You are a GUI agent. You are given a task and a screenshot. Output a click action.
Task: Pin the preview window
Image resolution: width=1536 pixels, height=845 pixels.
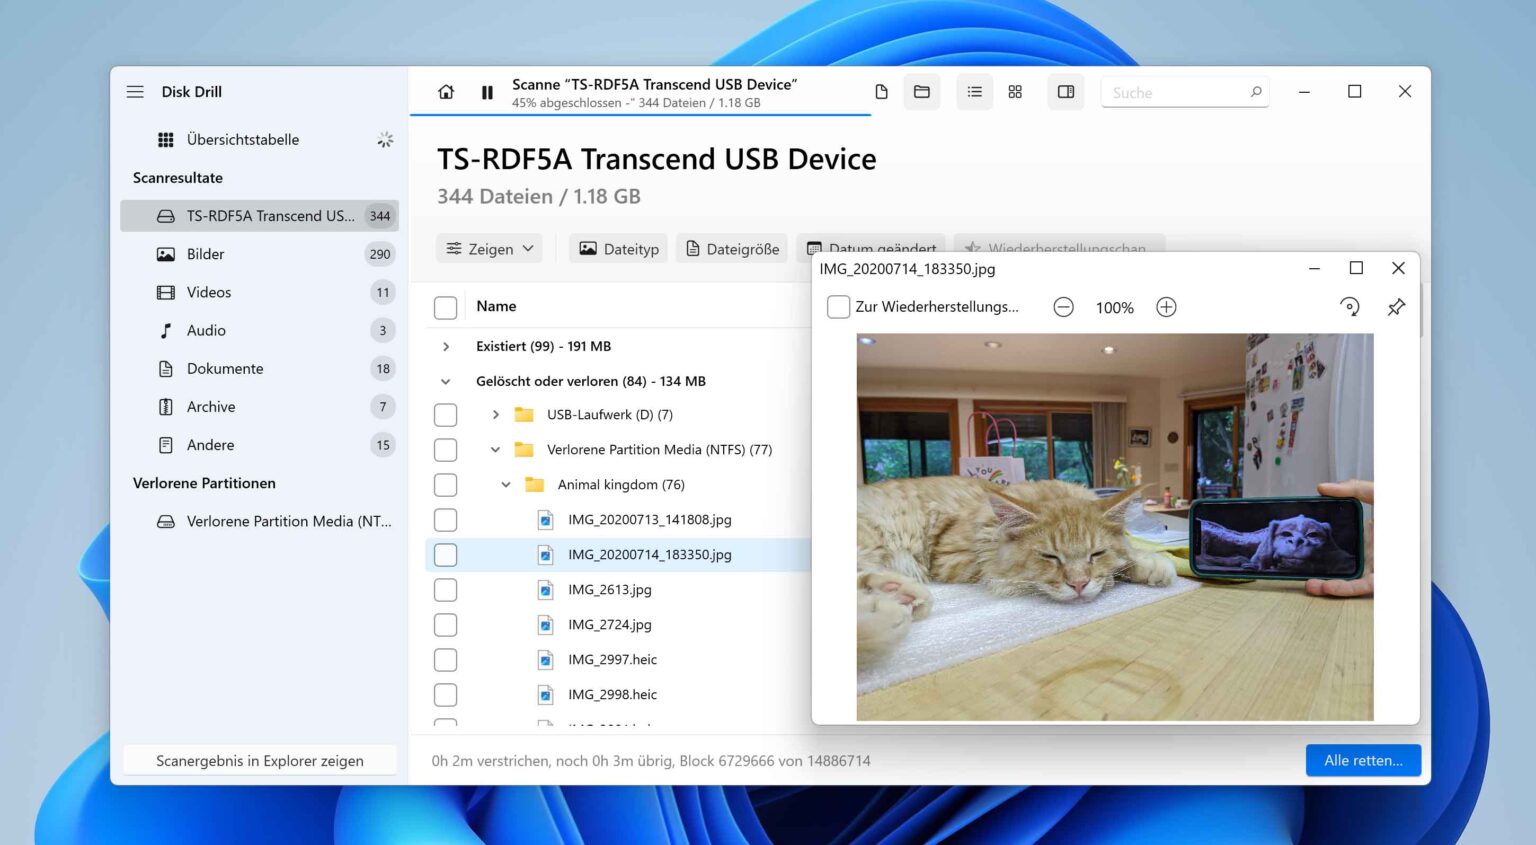[x=1396, y=307]
